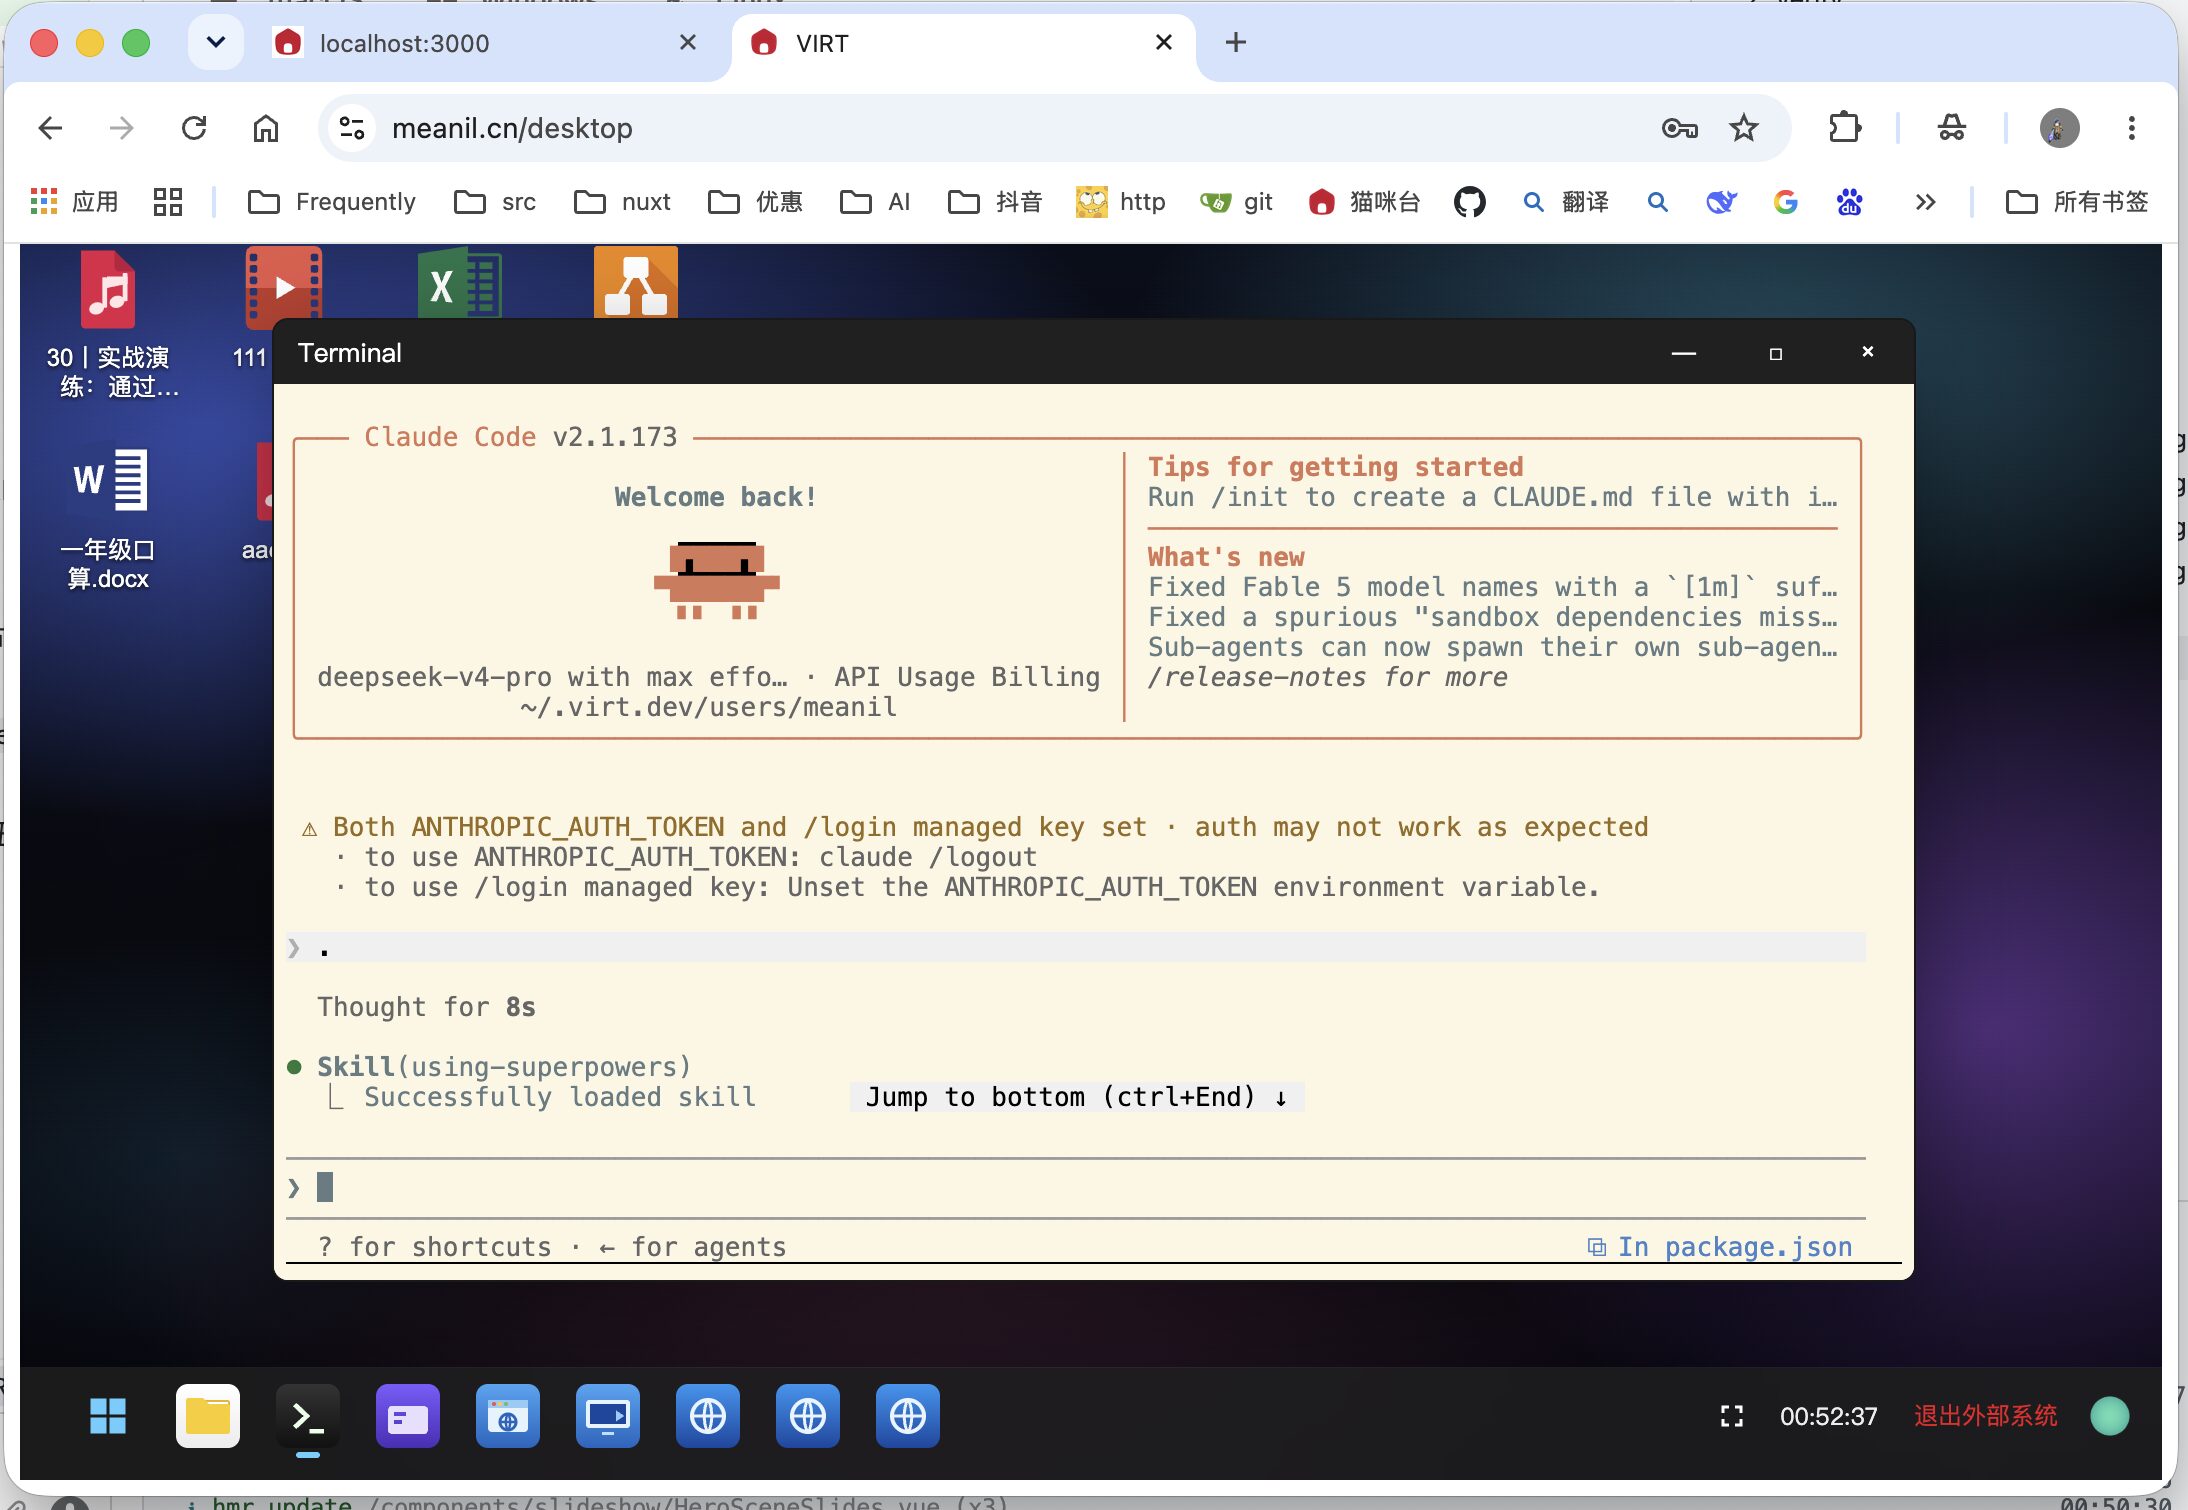2188x1510 pixels.
Task: Expand the nuxt bookmarks folder
Action: (x=622, y=202)
